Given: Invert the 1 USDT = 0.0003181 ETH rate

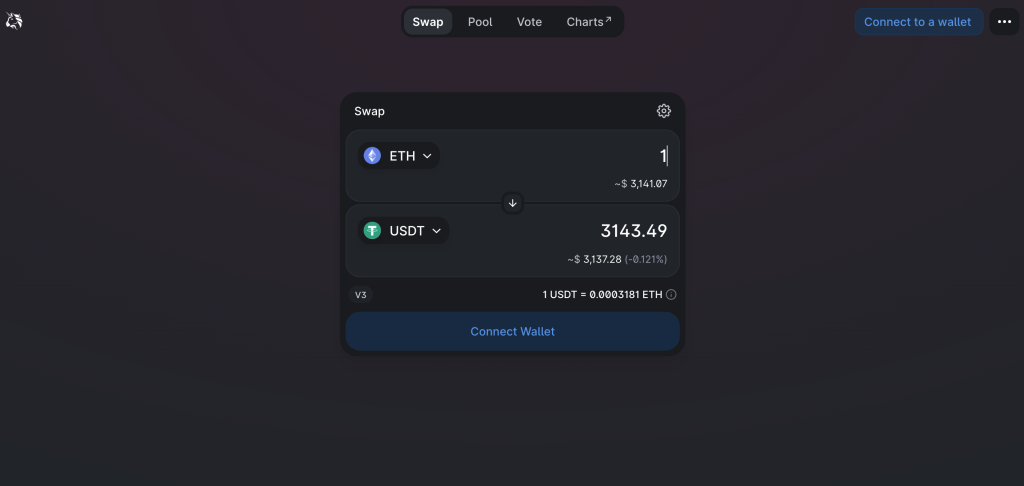Looking at the screenshot, I should pos(602,295).
